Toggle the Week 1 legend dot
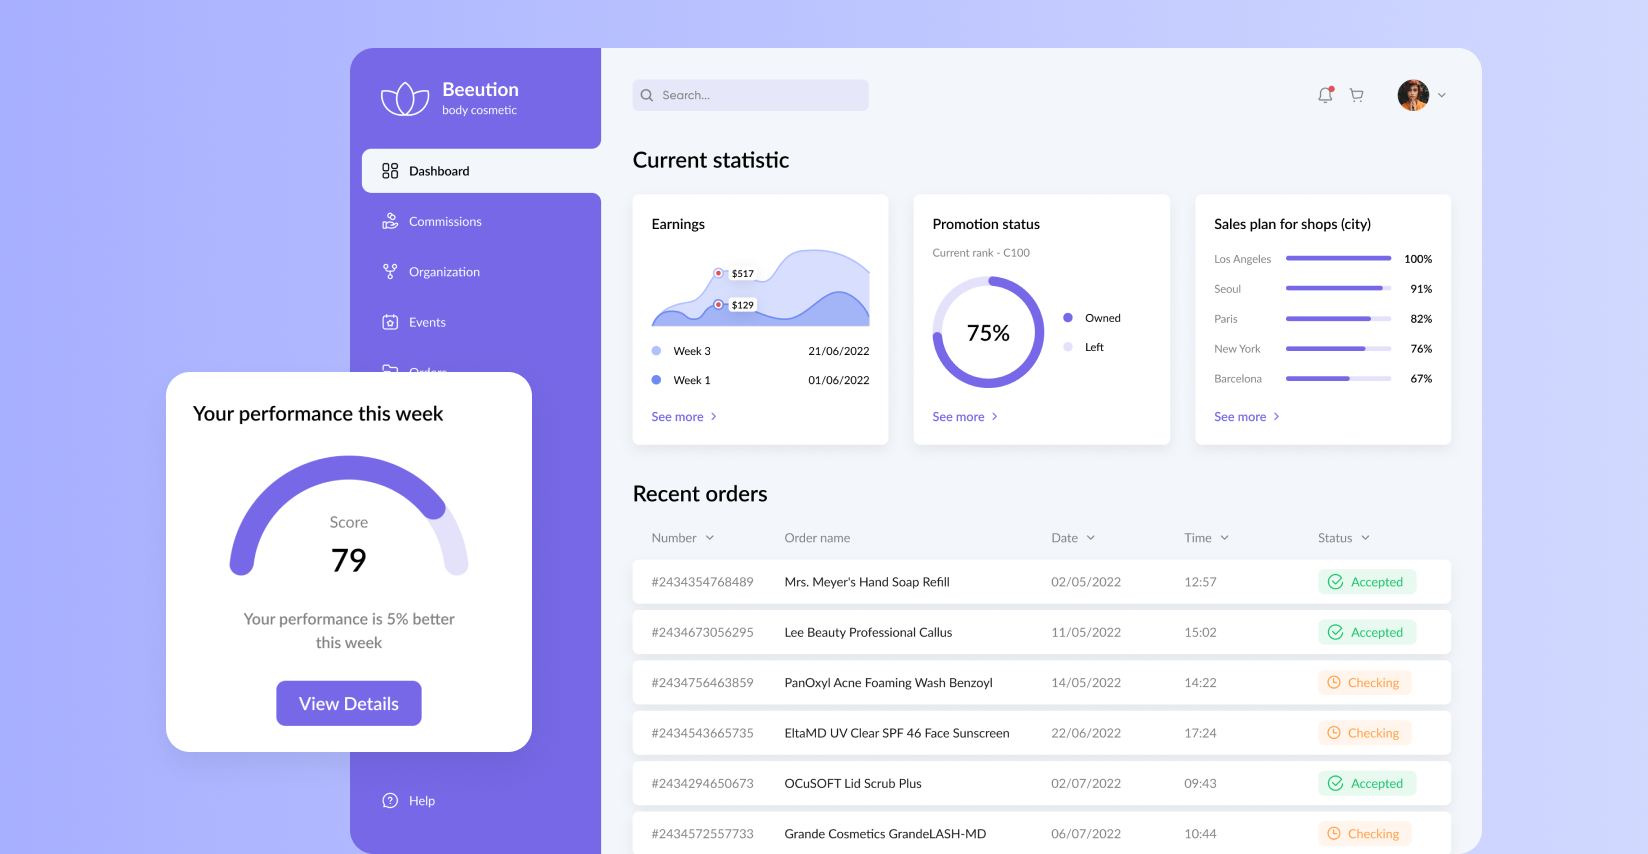The height and width of the screenshot is (854, 1648). tap(656, 380)
